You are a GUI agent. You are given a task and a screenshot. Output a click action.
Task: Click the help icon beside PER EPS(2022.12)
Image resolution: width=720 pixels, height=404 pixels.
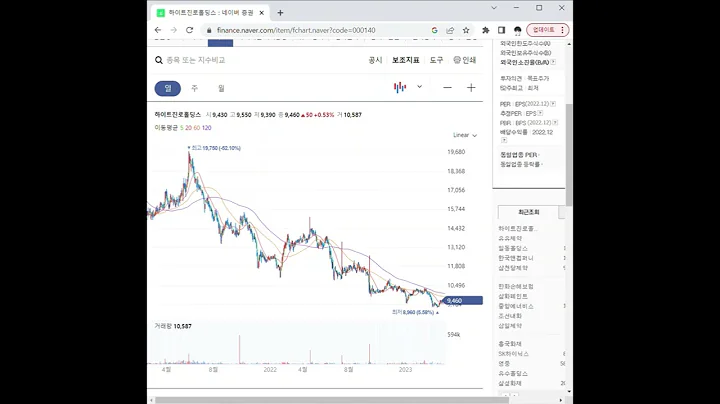pos(553,104)
